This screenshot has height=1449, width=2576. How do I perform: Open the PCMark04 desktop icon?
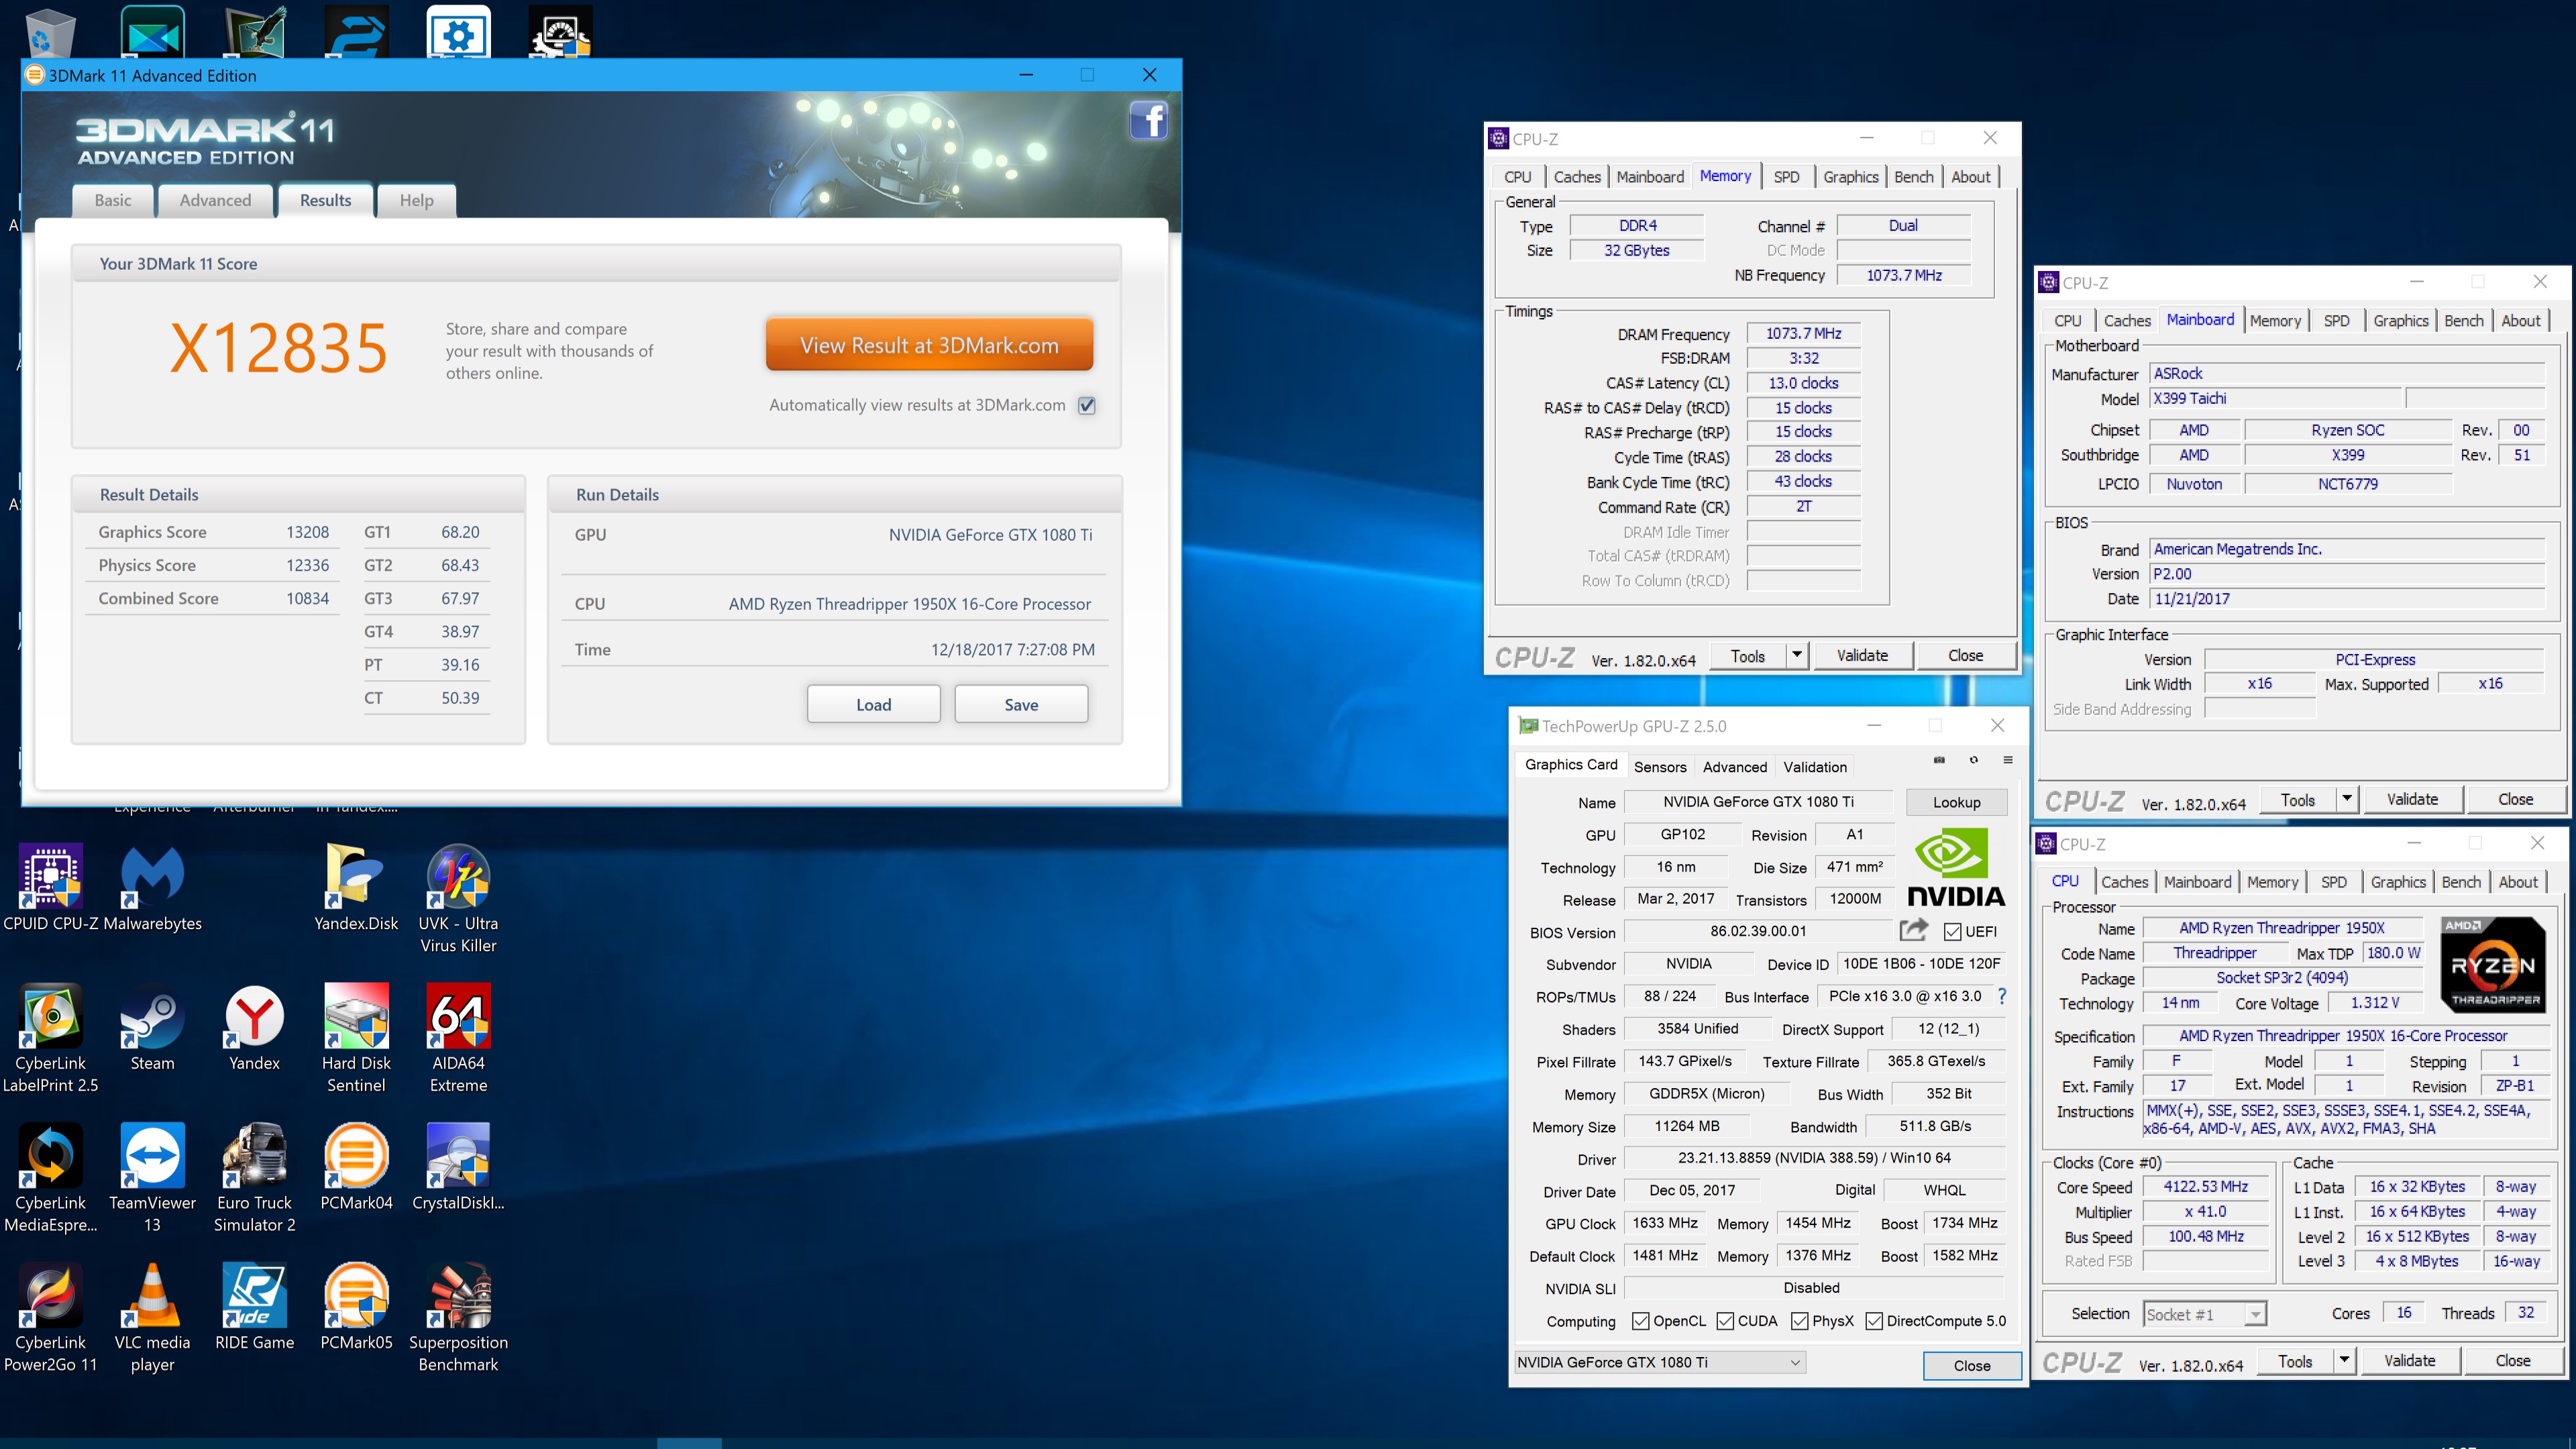(356, 1167)
